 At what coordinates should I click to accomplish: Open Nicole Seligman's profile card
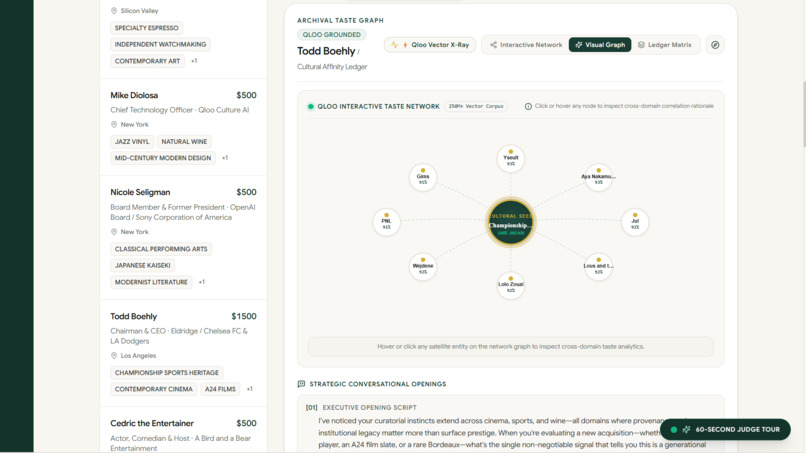[x=183, y=238]
